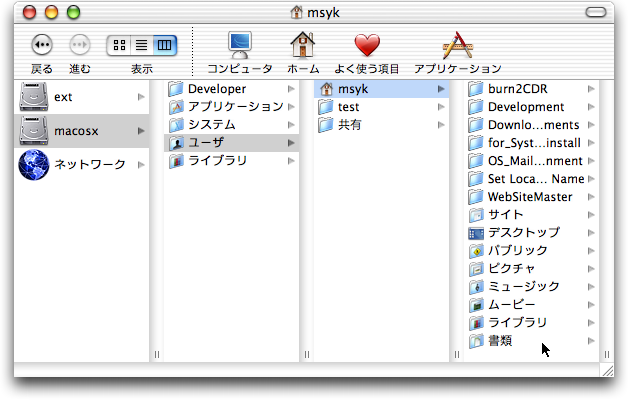Viewport: 628px width, 400px height.
Task: Expand the burn2CDR folder arrow
Action: pyautogui.click(x=591, y=89)
